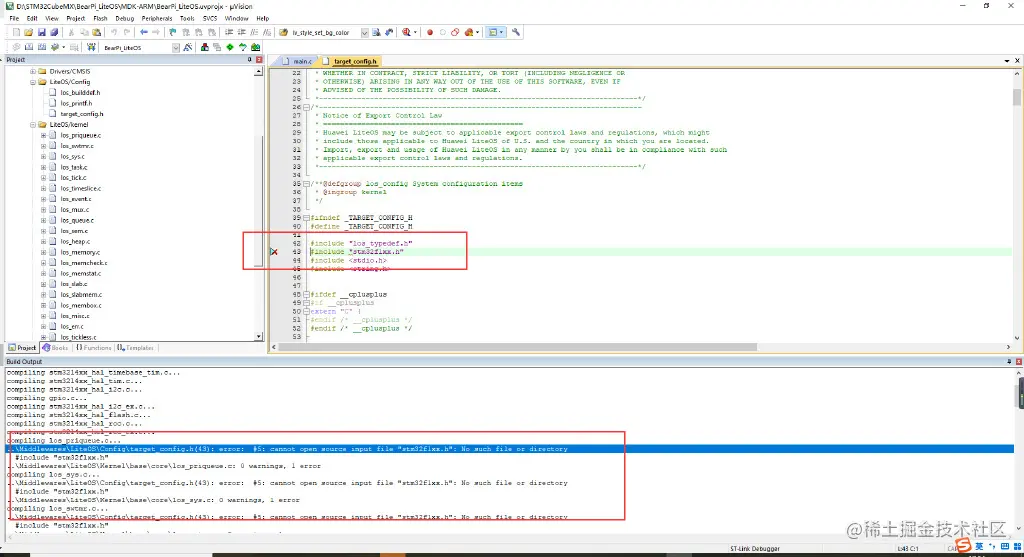1024x557 pixels.
Task: Open Manage Run-Time Environment green diamond
Action: [230, 47]
